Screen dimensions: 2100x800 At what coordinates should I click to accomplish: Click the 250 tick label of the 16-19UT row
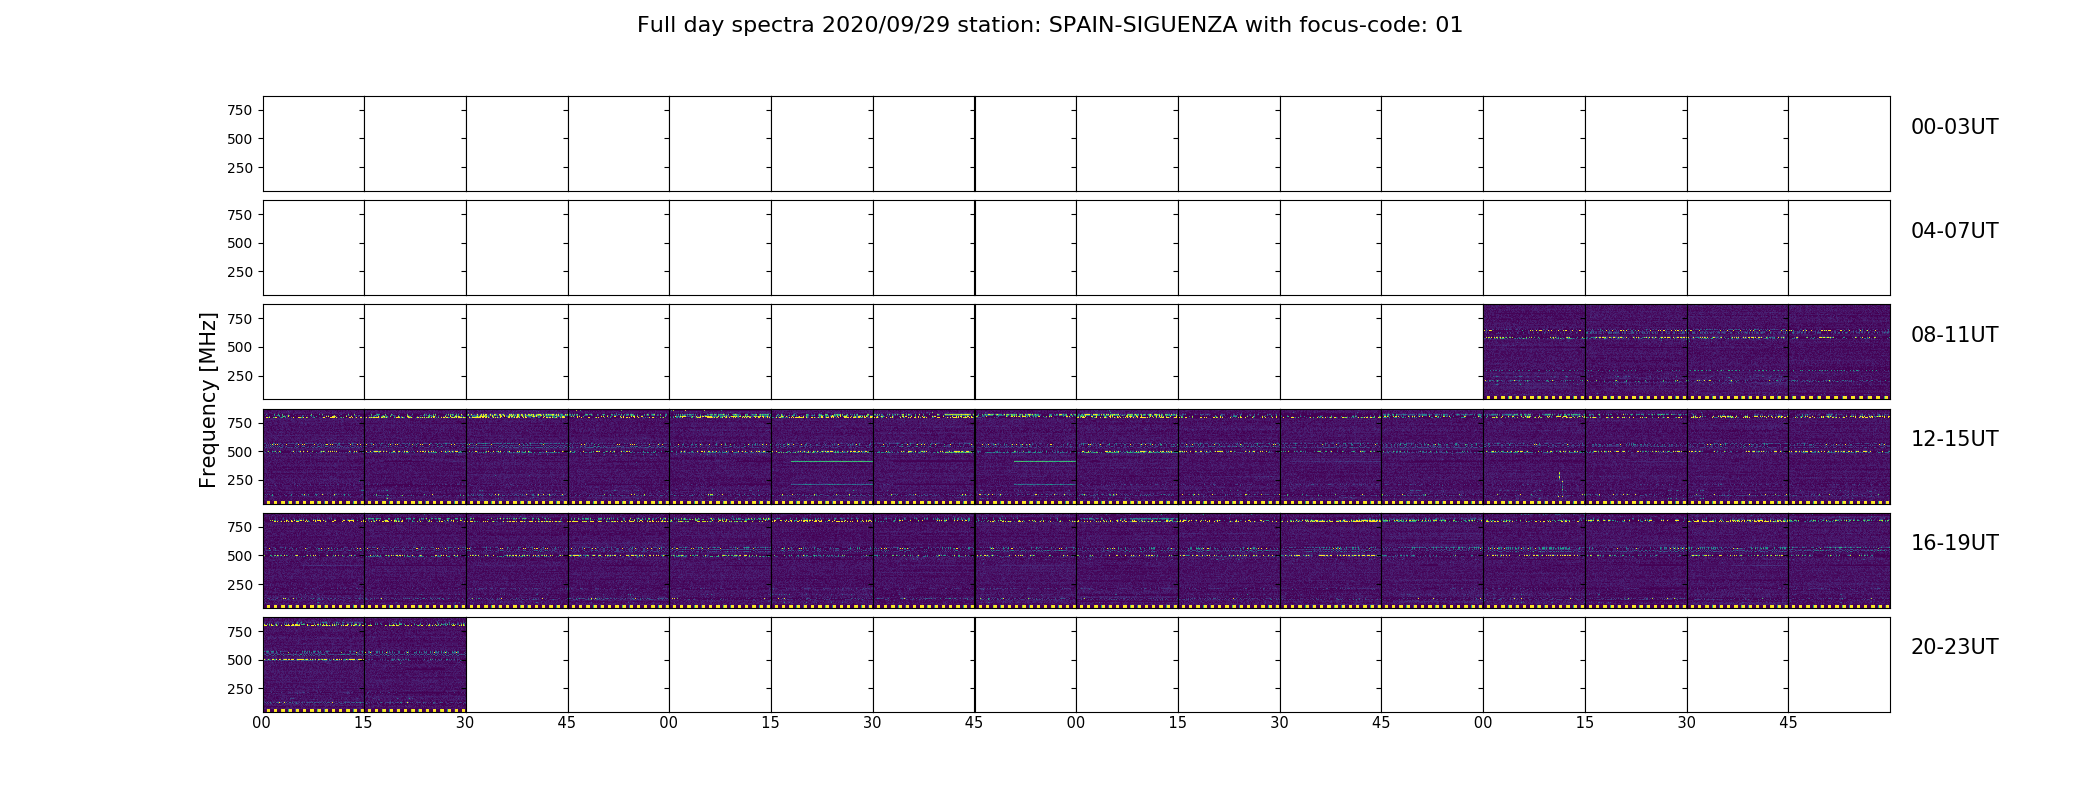pyautogui.click(x=240, y=585)
